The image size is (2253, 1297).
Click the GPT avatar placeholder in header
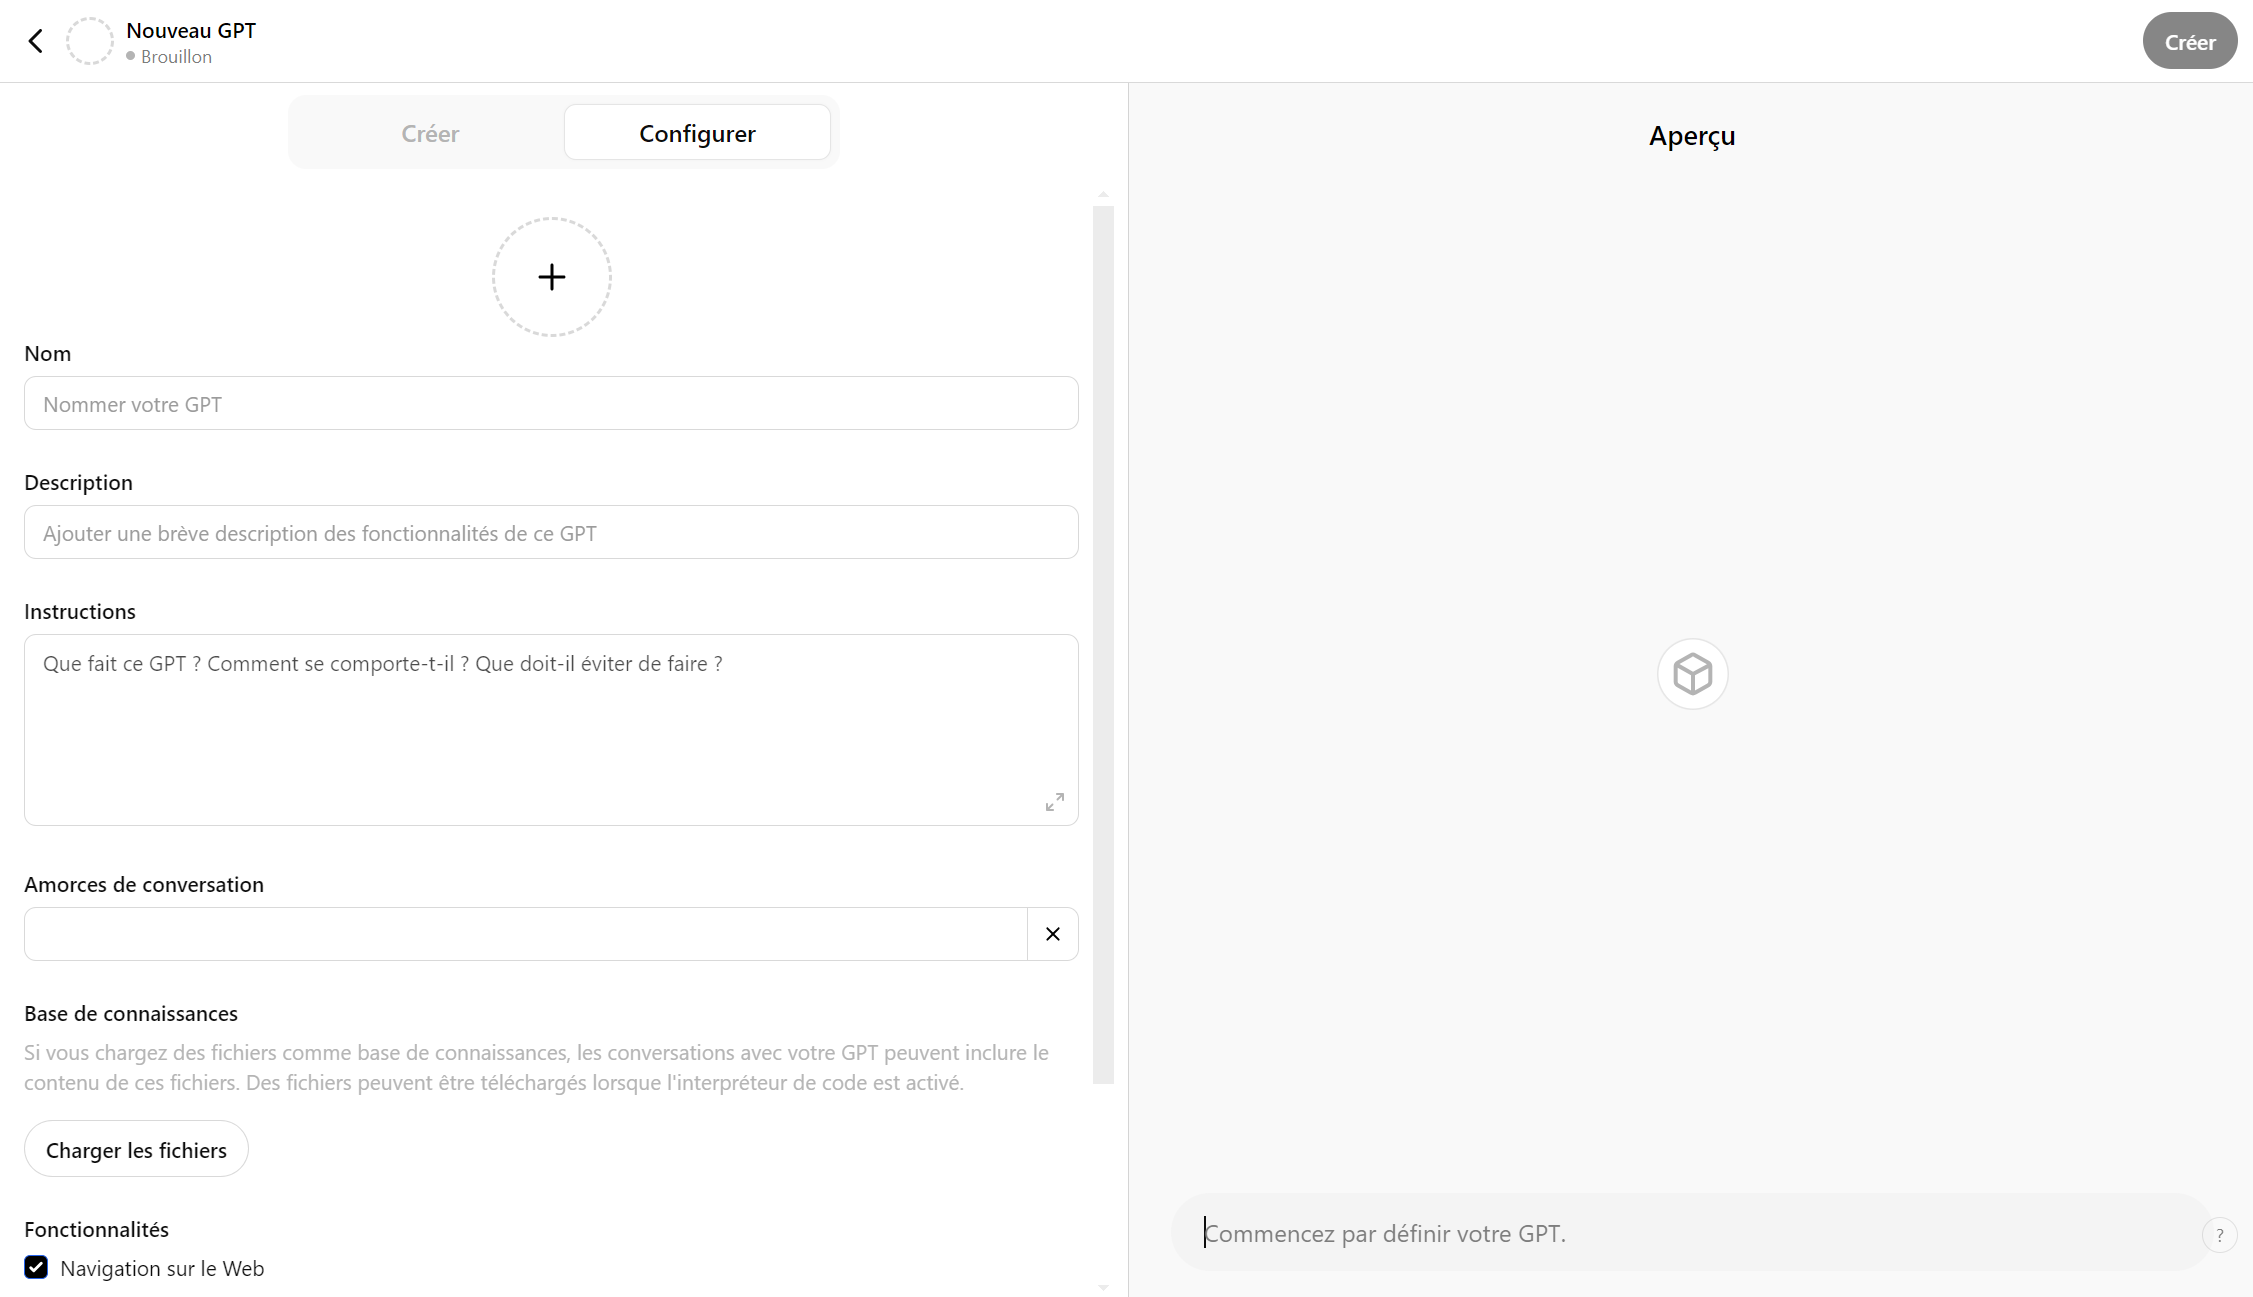point(90,41)
